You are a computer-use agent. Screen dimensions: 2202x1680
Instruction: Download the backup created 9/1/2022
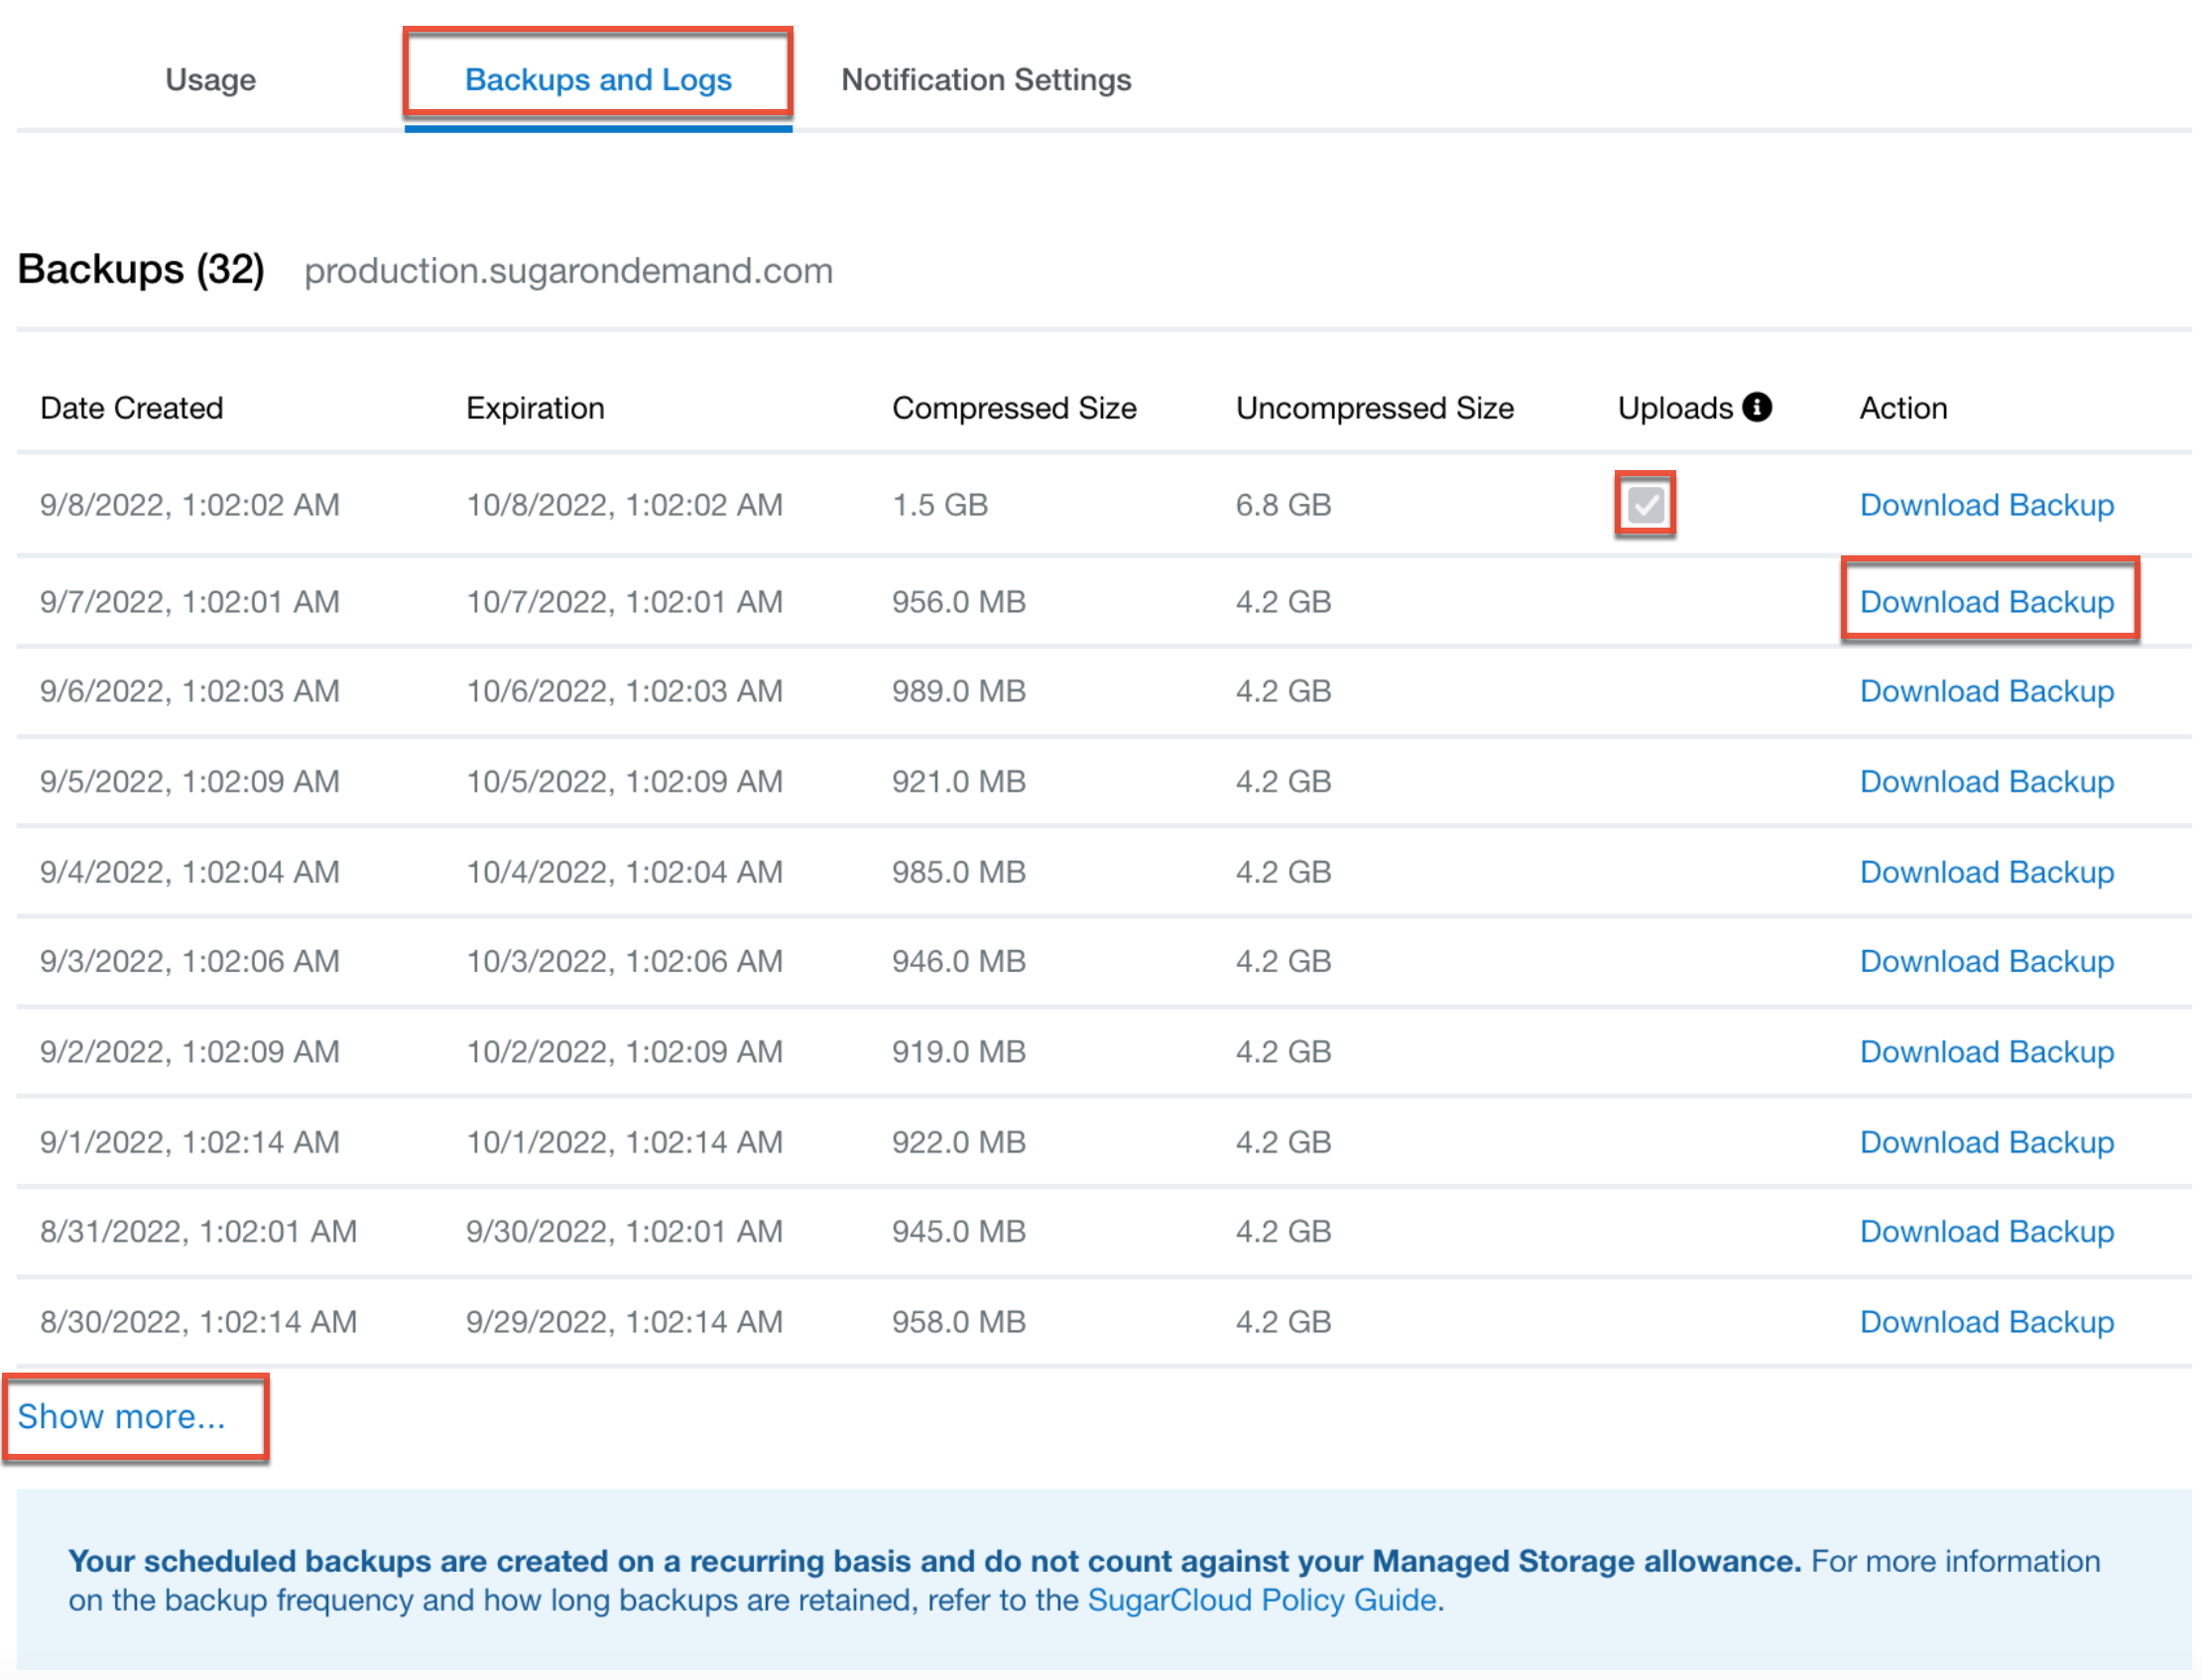(x=1986, y=1141)
